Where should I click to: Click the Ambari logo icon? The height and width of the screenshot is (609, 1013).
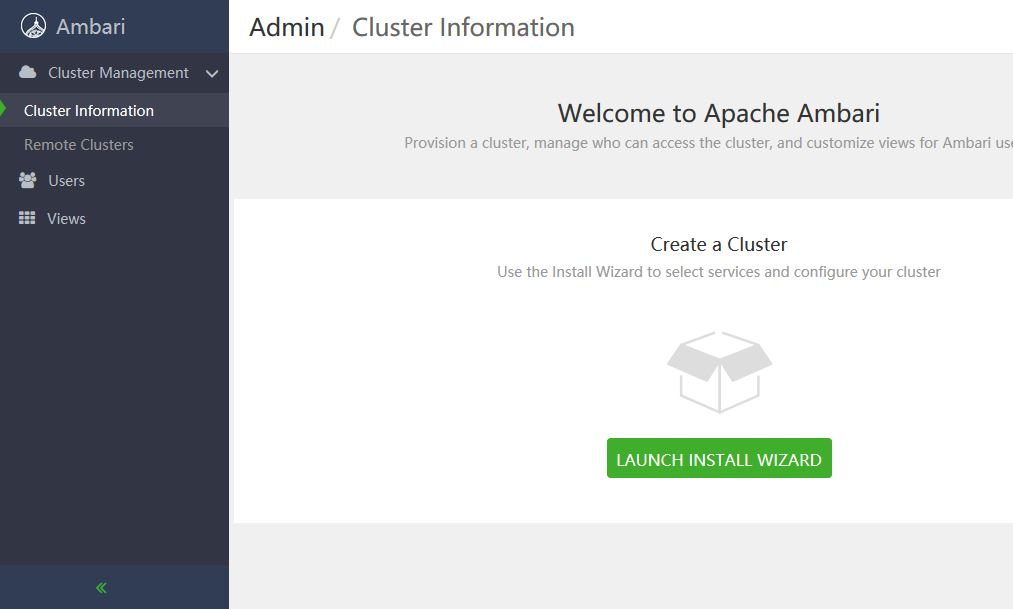click(33, 26)
